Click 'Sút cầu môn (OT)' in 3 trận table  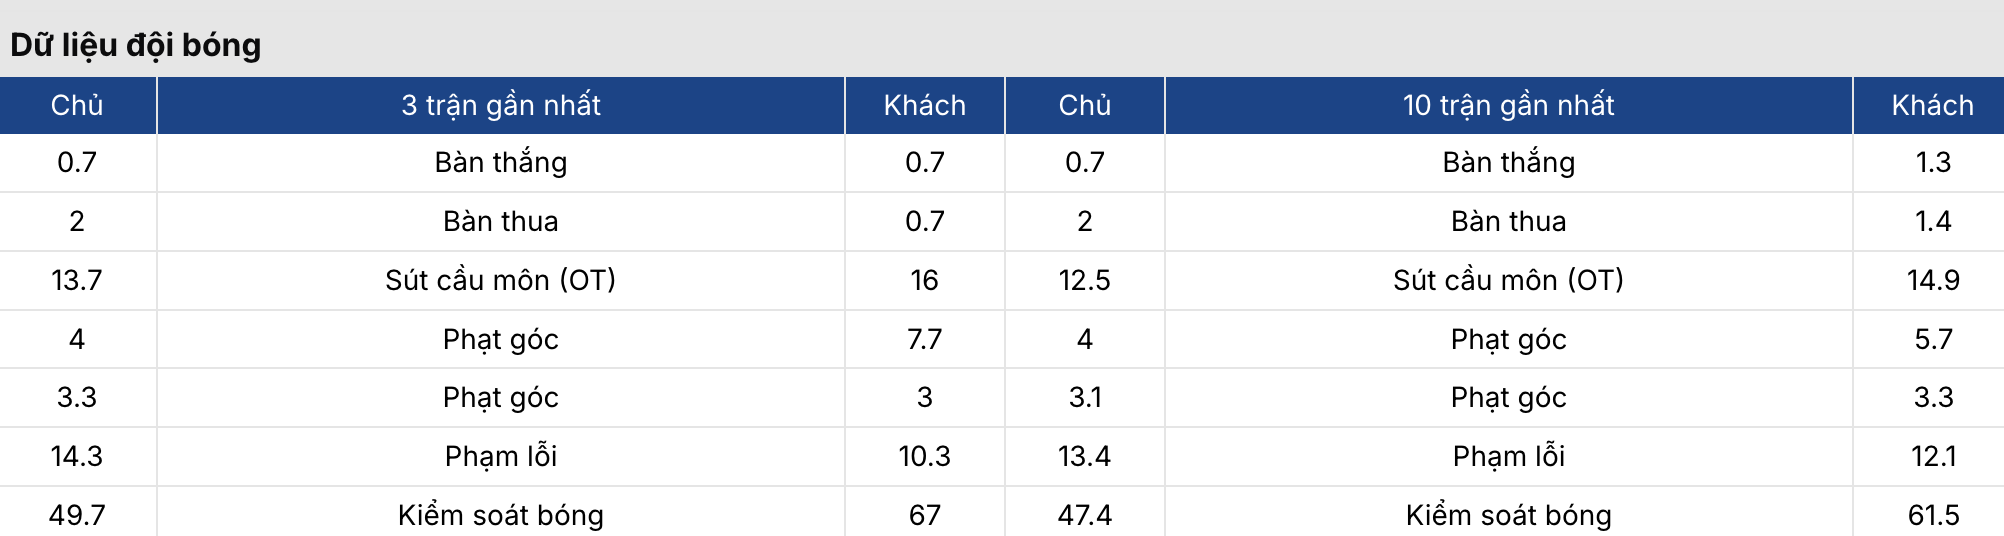coord(500,280)
